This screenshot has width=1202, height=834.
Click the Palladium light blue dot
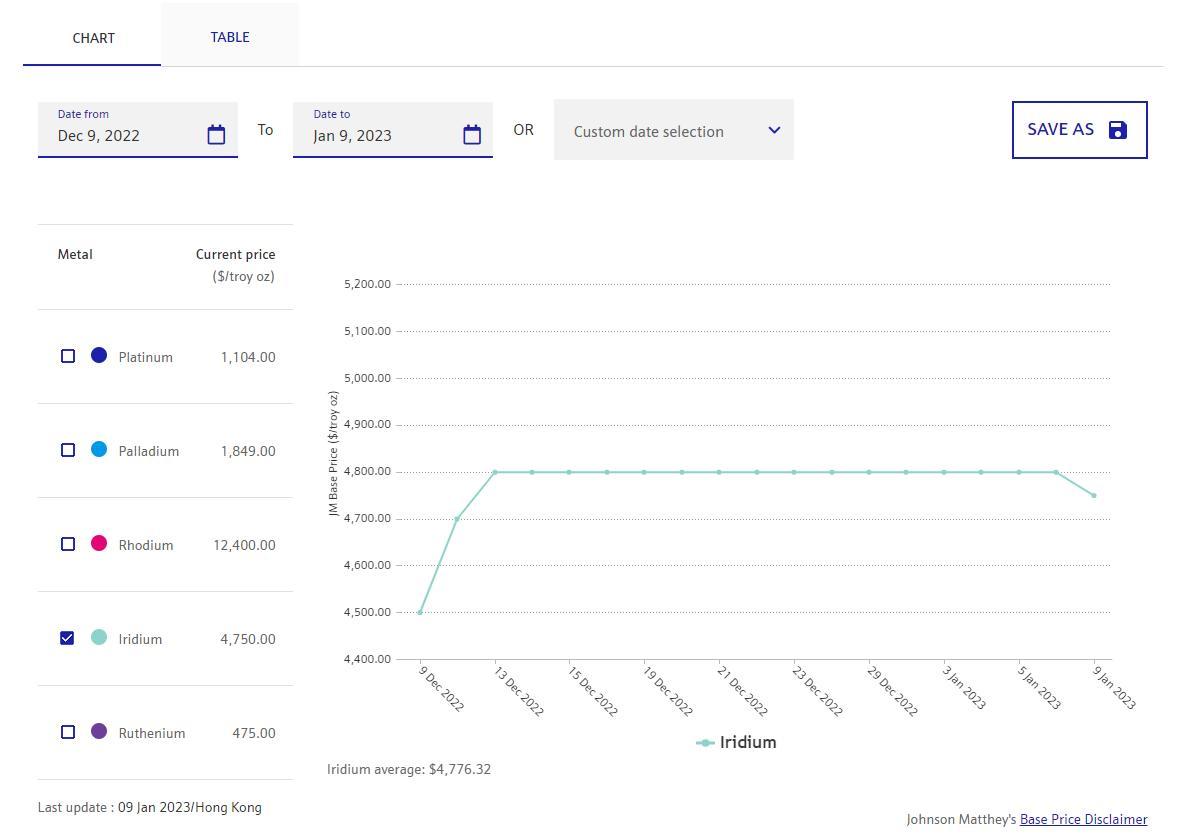(x=99, y=449)
